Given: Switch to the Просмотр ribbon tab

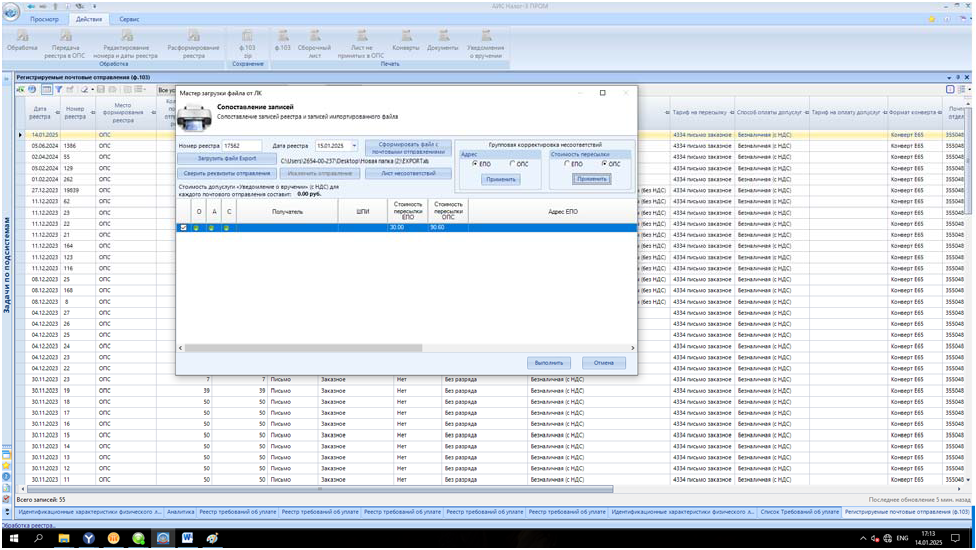Looking at the screenshot, I should click(47, 19).
